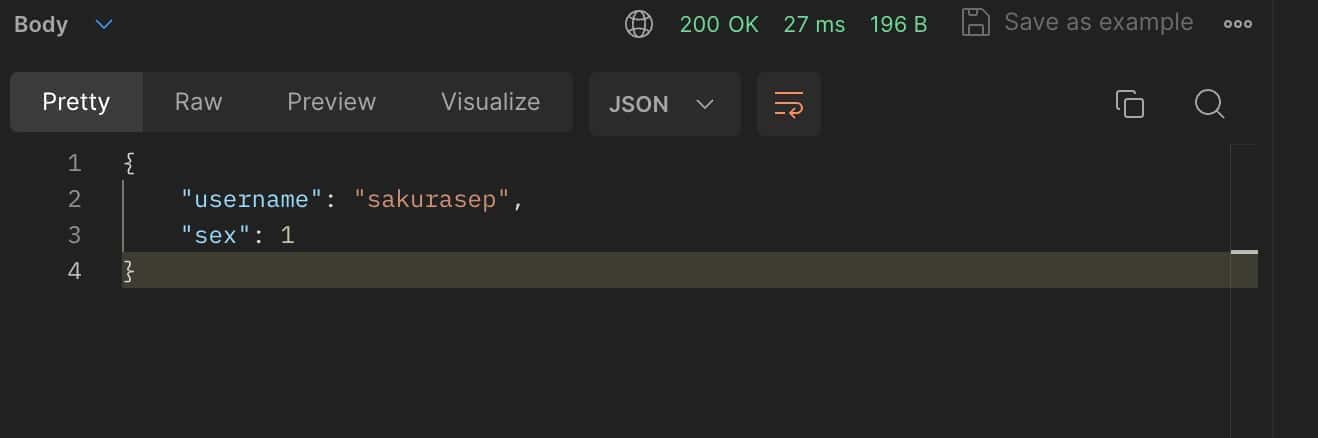Select the Preview tab
This screenshot has height=438, width=1318.
pyautogui.click(x=331, y=102)
